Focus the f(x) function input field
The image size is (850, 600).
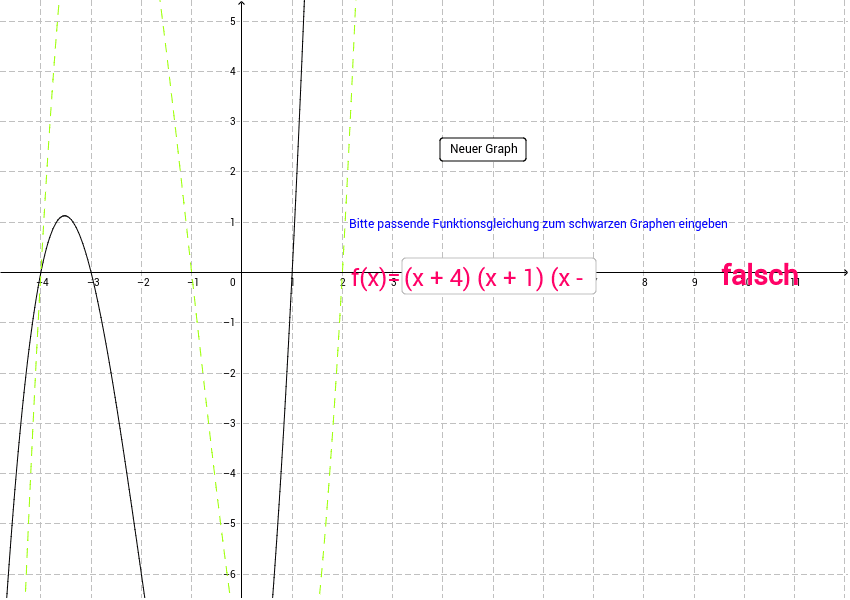coord(499,277)
